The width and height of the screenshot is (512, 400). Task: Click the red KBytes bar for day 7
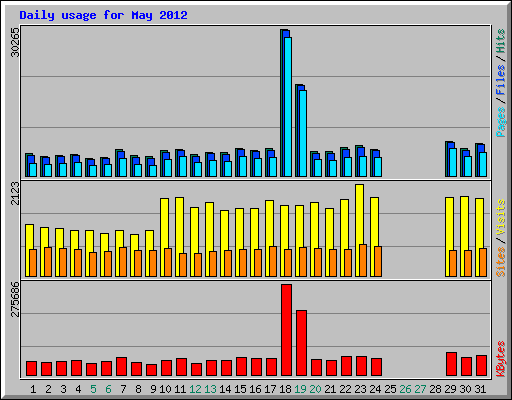pyautogui.click(x=121, y=367)
